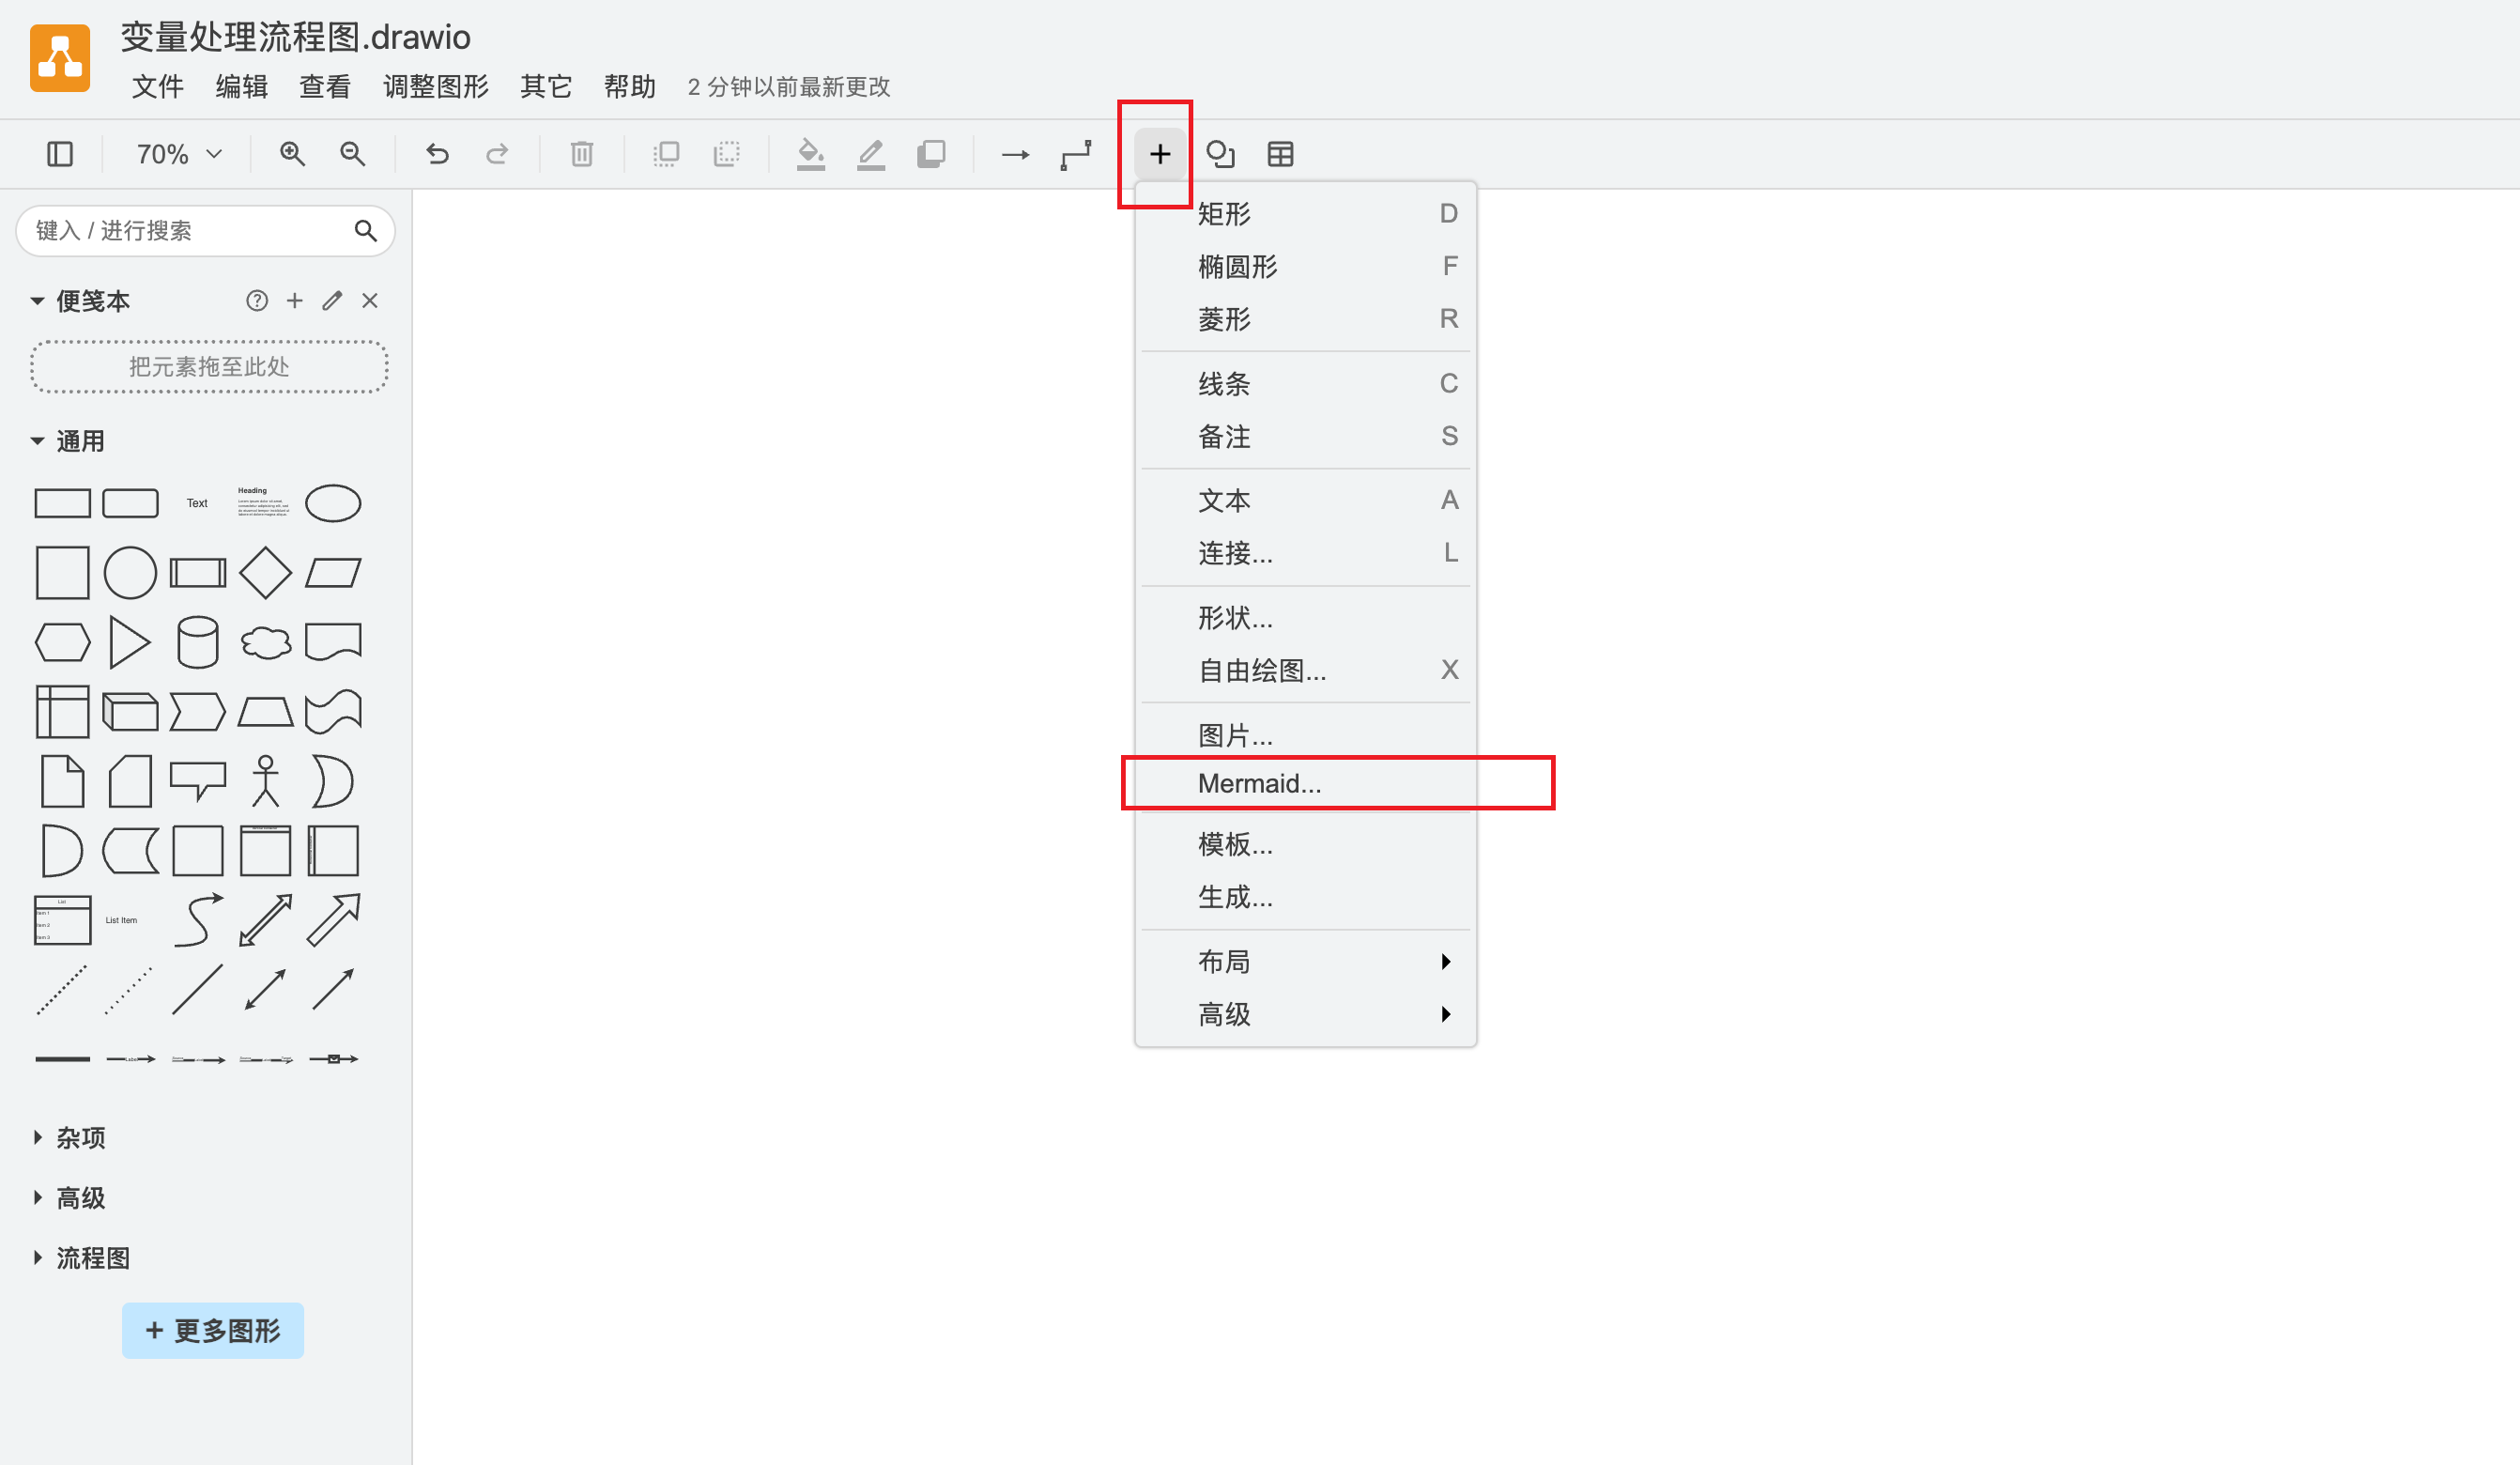Open the table insert icon
Image resolution: width=2520 pixels, height=1465 pixels.
pyautogui.click(x=1280, y=154)
